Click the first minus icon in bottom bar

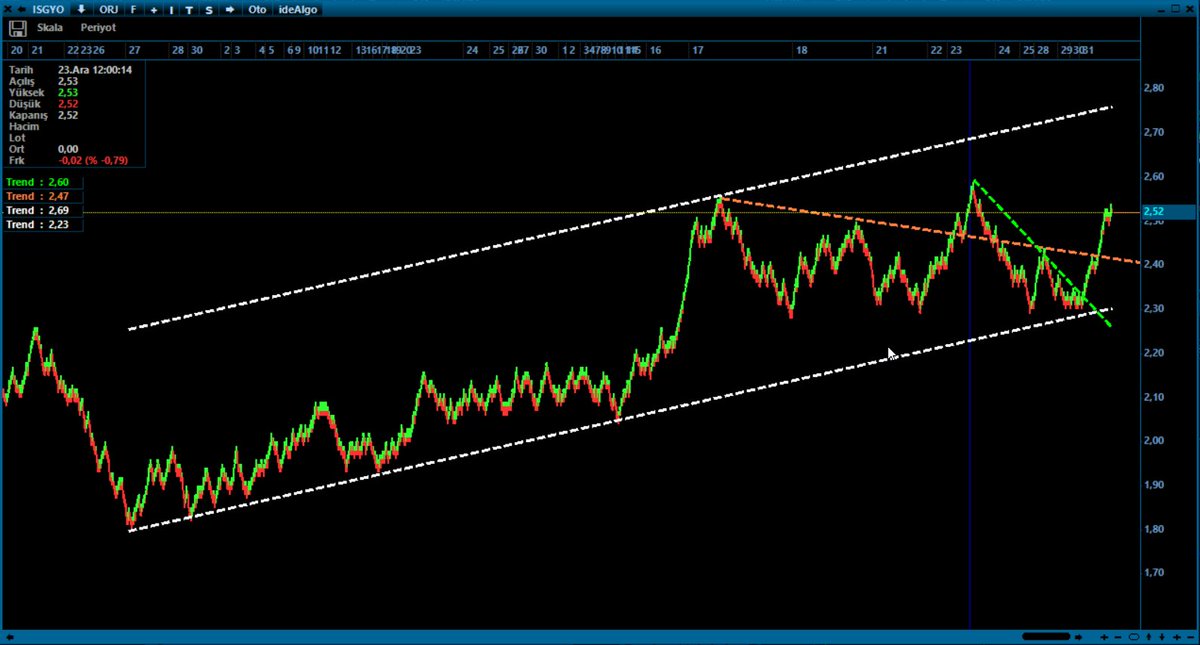pos(1119,636)
